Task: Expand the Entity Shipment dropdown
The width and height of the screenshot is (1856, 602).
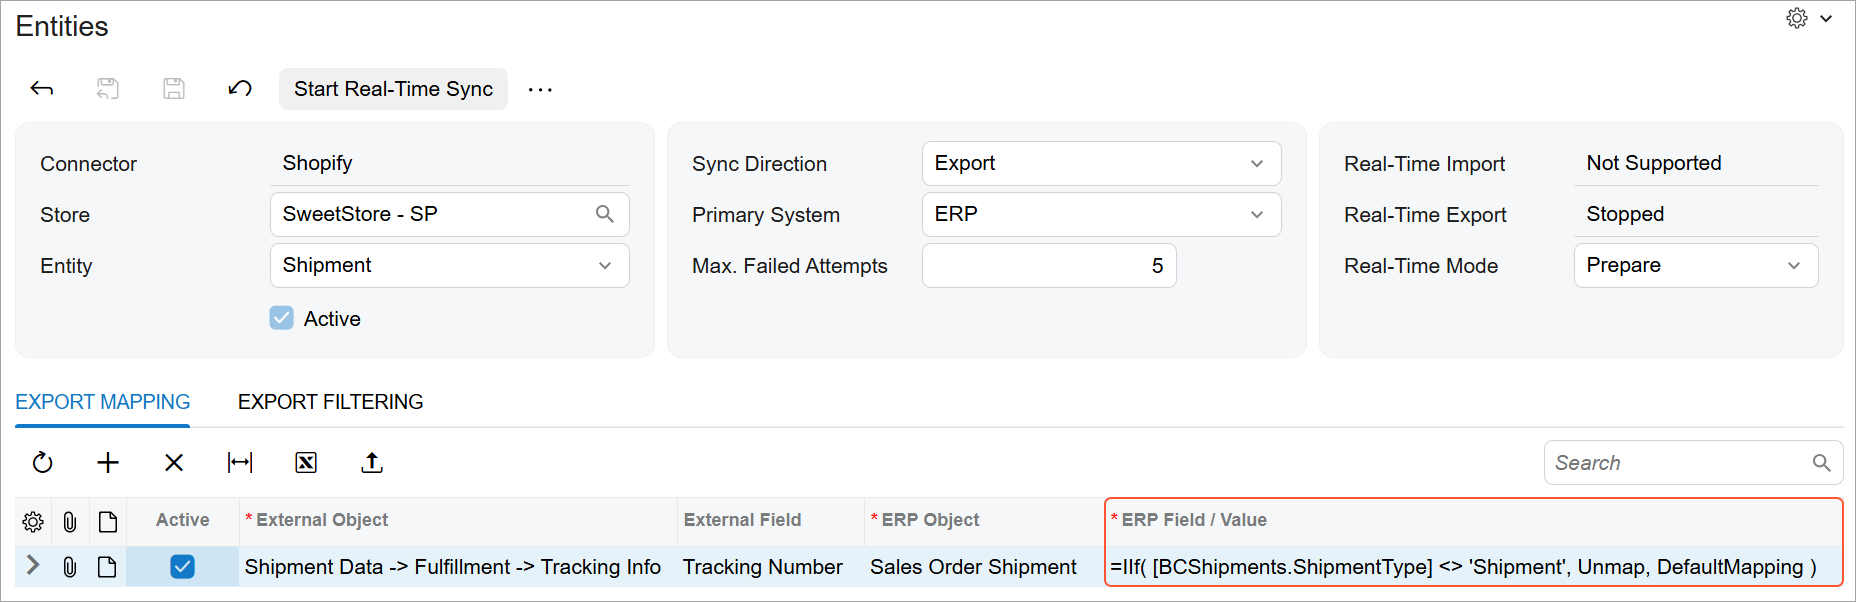Action: (x=449, y=265)
